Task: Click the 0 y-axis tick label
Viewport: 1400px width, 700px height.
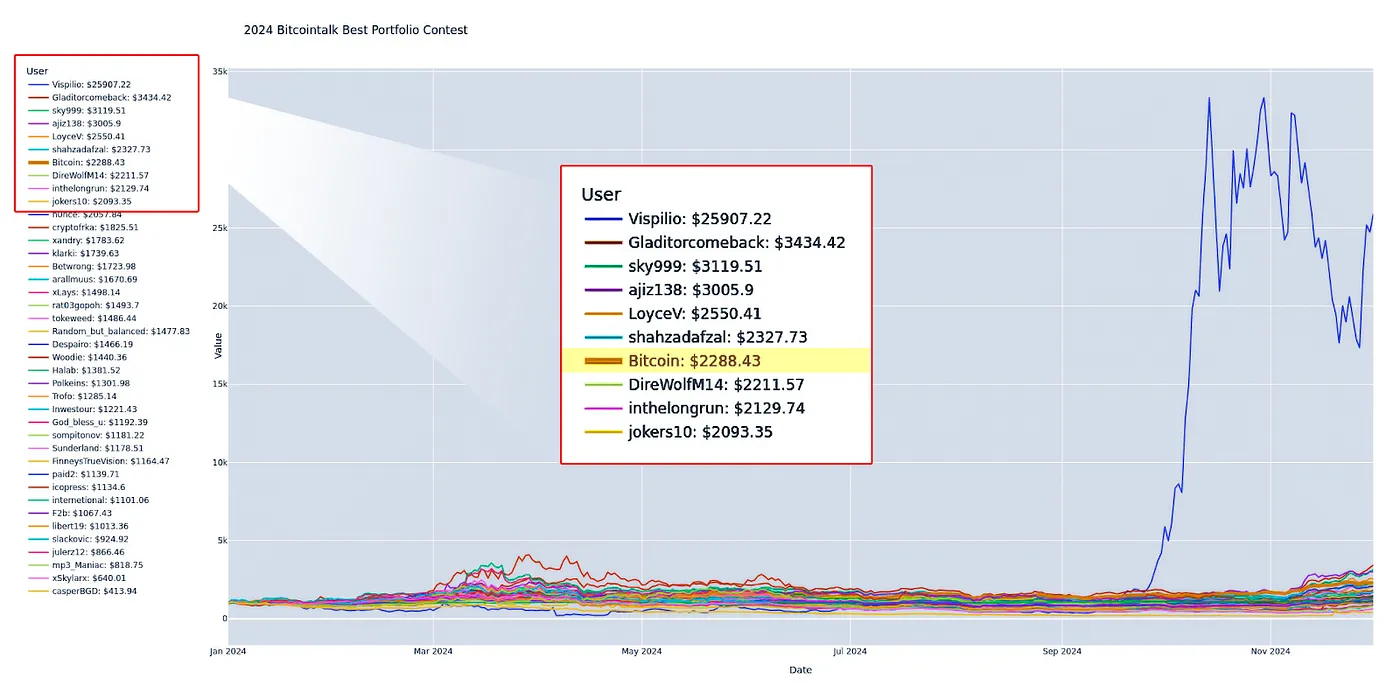Action: click(225, 618)
